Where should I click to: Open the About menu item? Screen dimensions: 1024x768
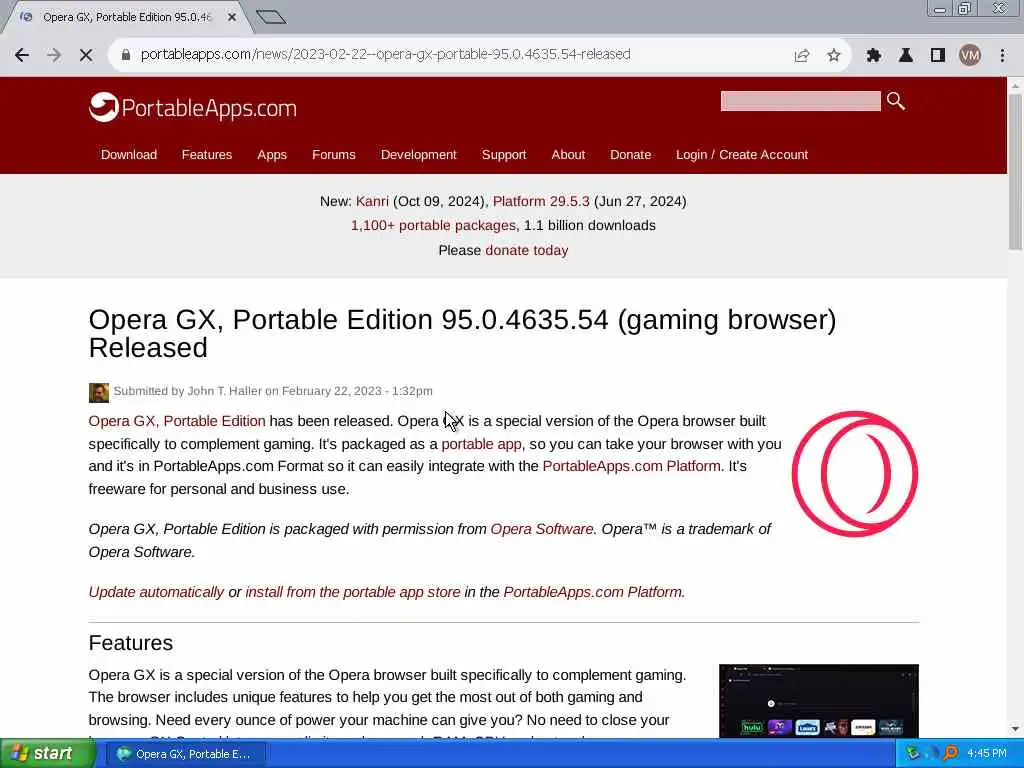[x=568, y=155]
